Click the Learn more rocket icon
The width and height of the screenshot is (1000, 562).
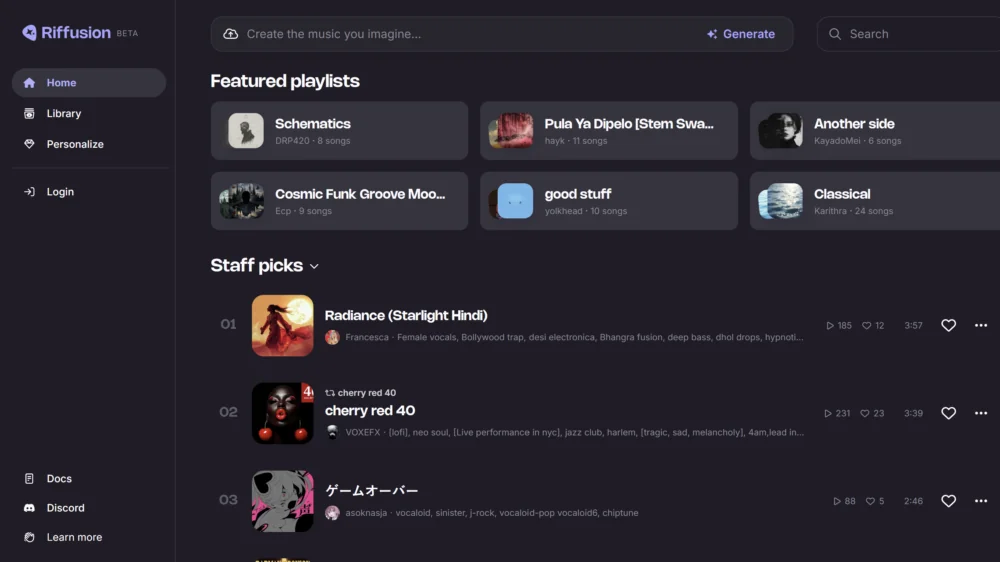click(29, 537)
